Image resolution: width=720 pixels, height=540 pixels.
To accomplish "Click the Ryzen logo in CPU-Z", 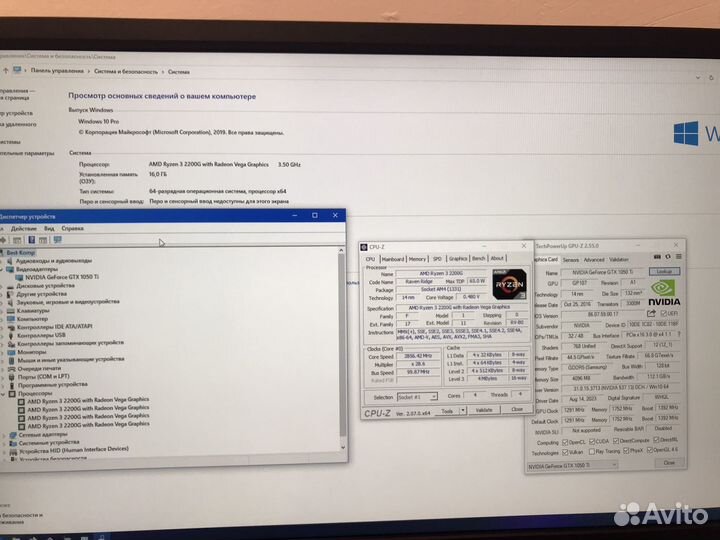I will point(509,284).
